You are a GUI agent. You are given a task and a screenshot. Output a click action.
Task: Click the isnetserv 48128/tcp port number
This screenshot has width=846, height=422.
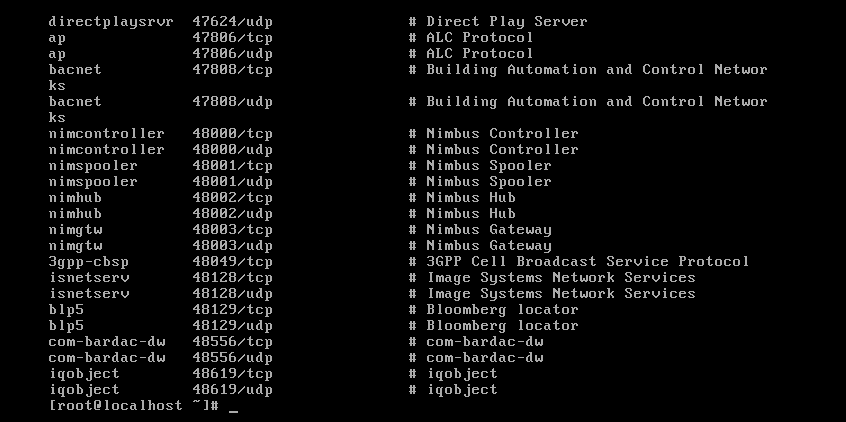point(233,277)
